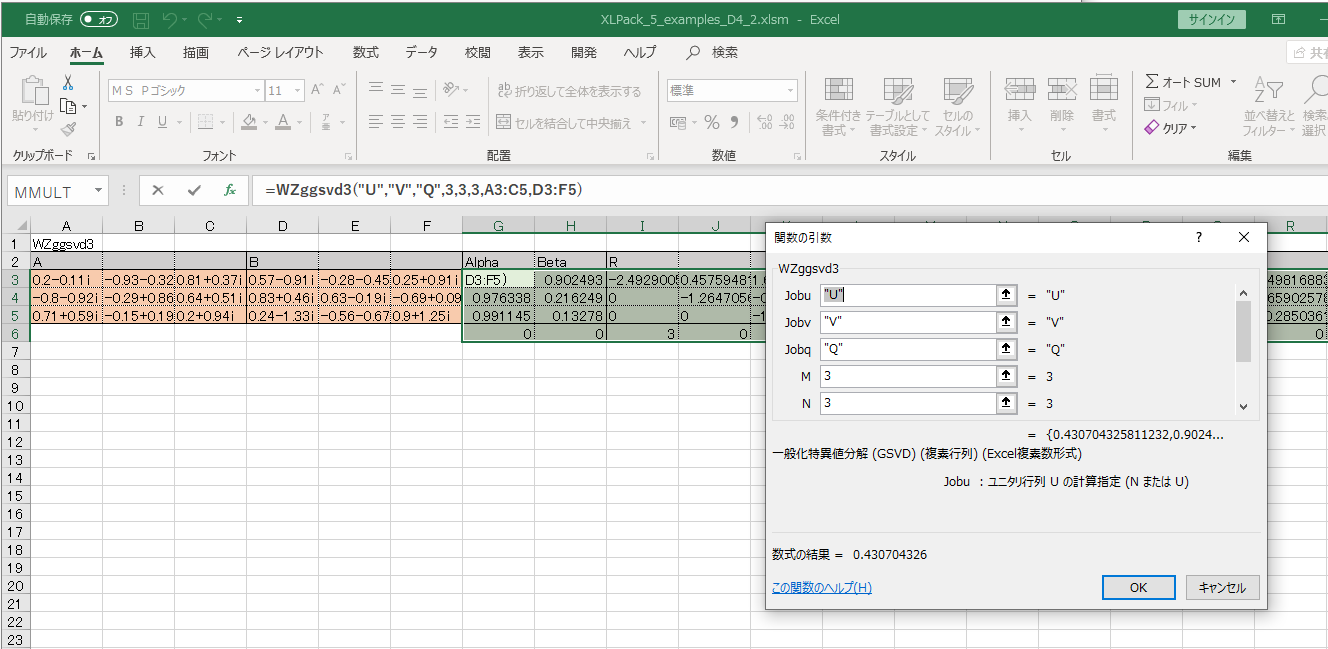
Task: Click the Insert Function fx icon
Action: point(229,190)
